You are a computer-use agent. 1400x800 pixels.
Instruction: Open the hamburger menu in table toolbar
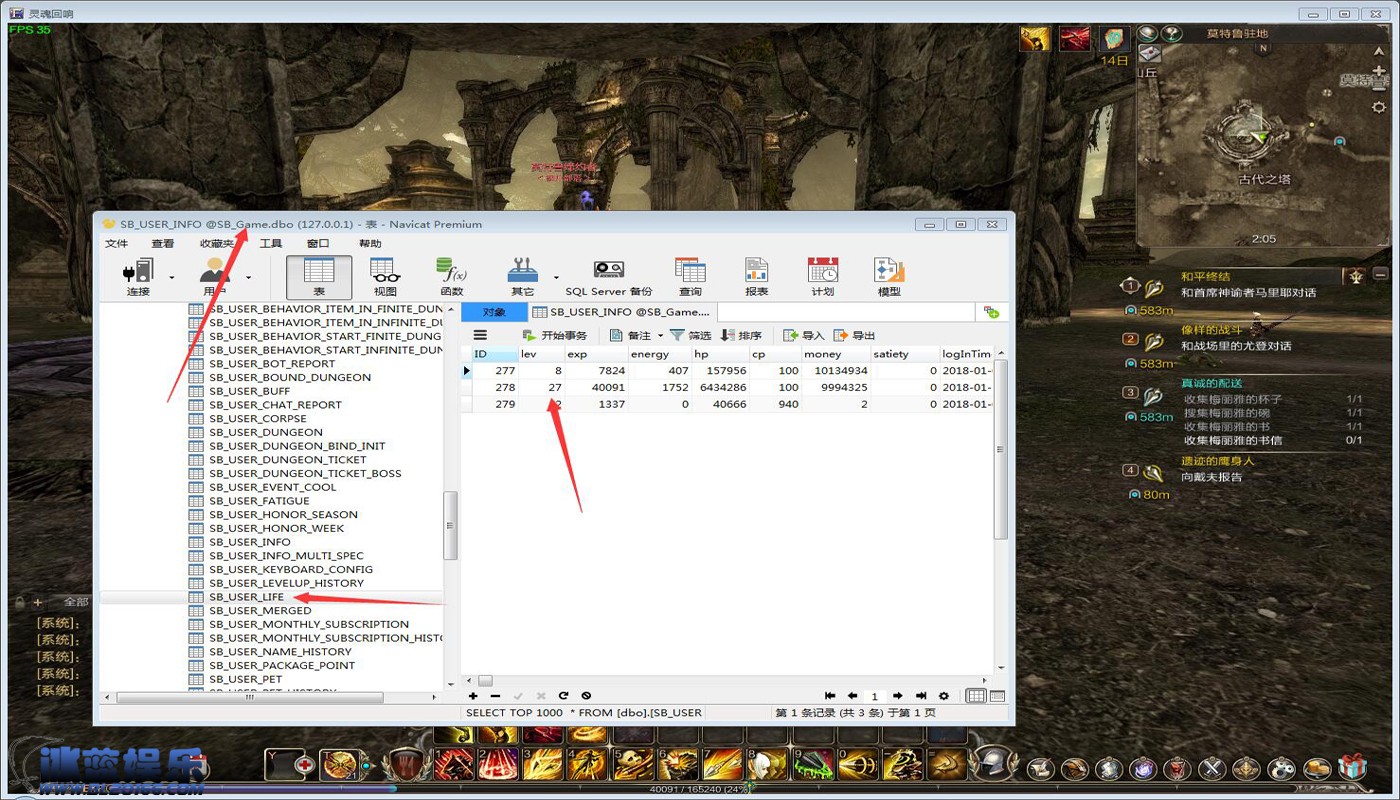coord(480,335)
